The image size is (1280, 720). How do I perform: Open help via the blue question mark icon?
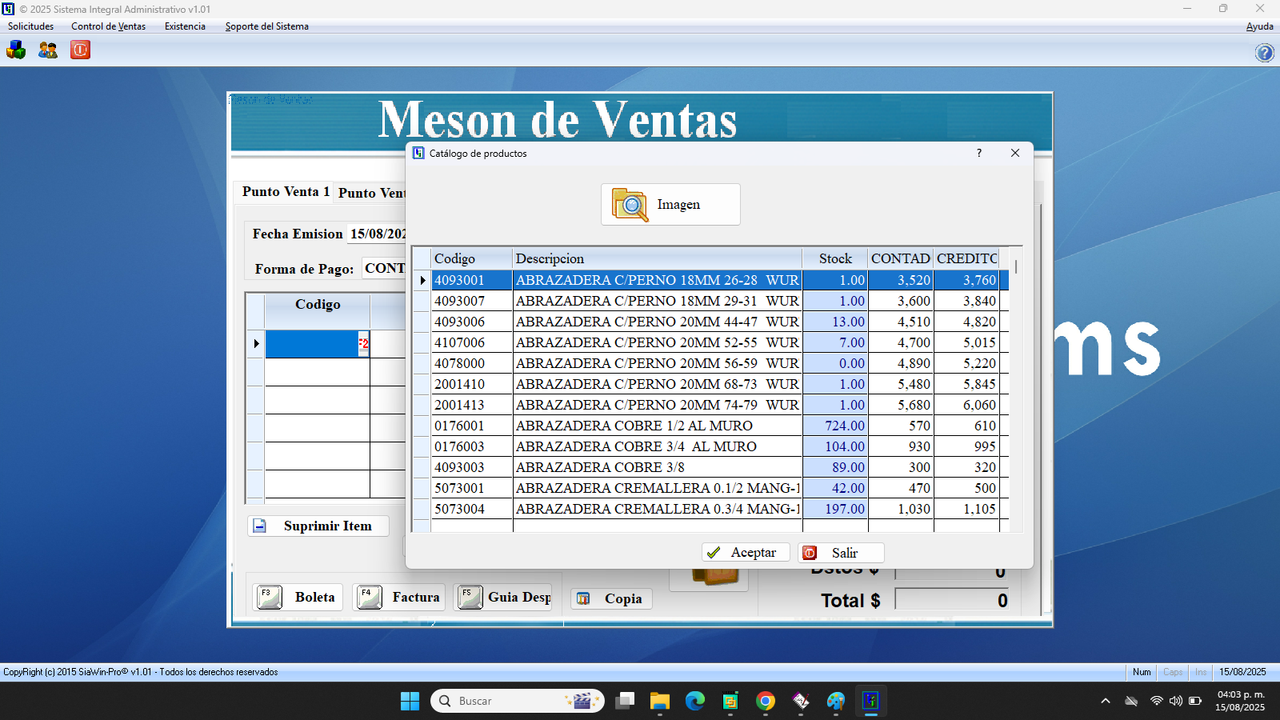[1264, 53]
